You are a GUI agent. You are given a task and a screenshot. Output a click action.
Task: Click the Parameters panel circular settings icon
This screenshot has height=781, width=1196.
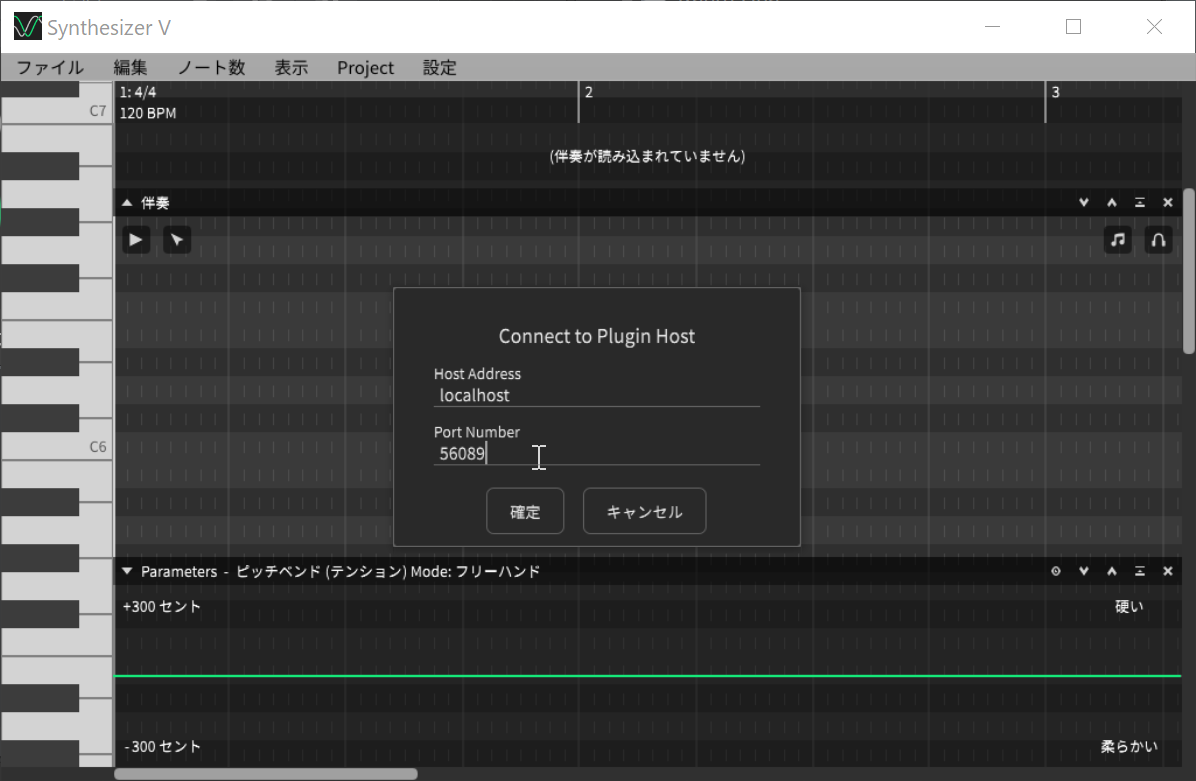coord(1056,571)
